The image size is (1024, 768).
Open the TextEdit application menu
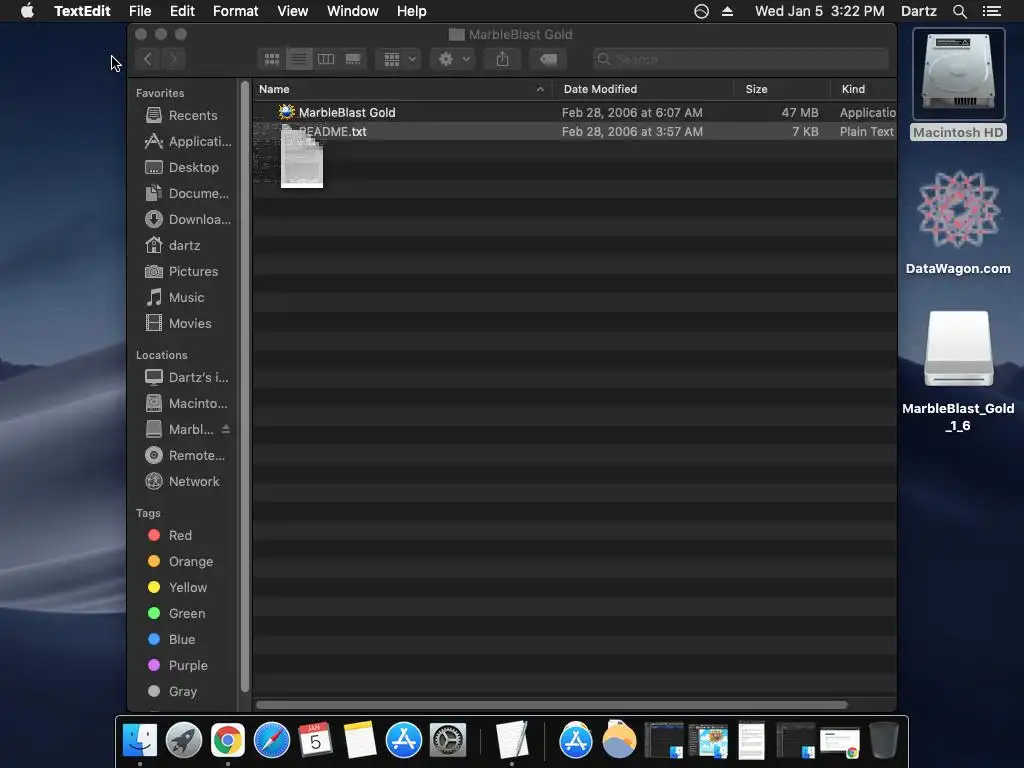point(82,11)
